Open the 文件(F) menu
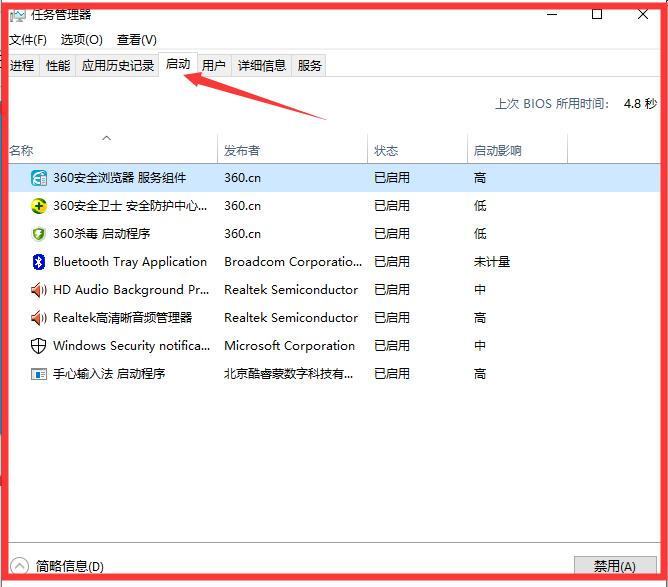The height and width of the screenshot is (587, 668). 28,40
